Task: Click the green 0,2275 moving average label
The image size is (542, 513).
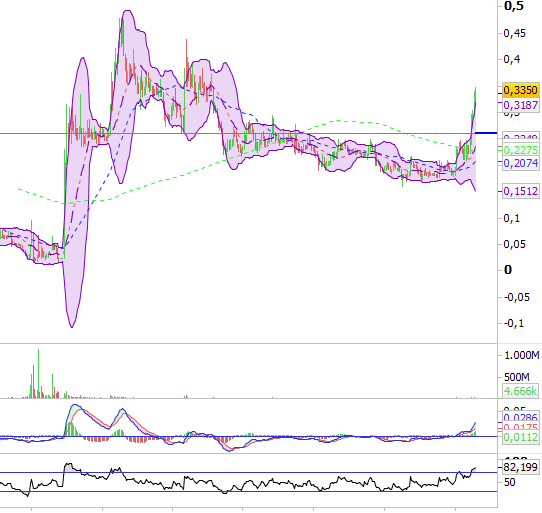Action: click(521, 150)
